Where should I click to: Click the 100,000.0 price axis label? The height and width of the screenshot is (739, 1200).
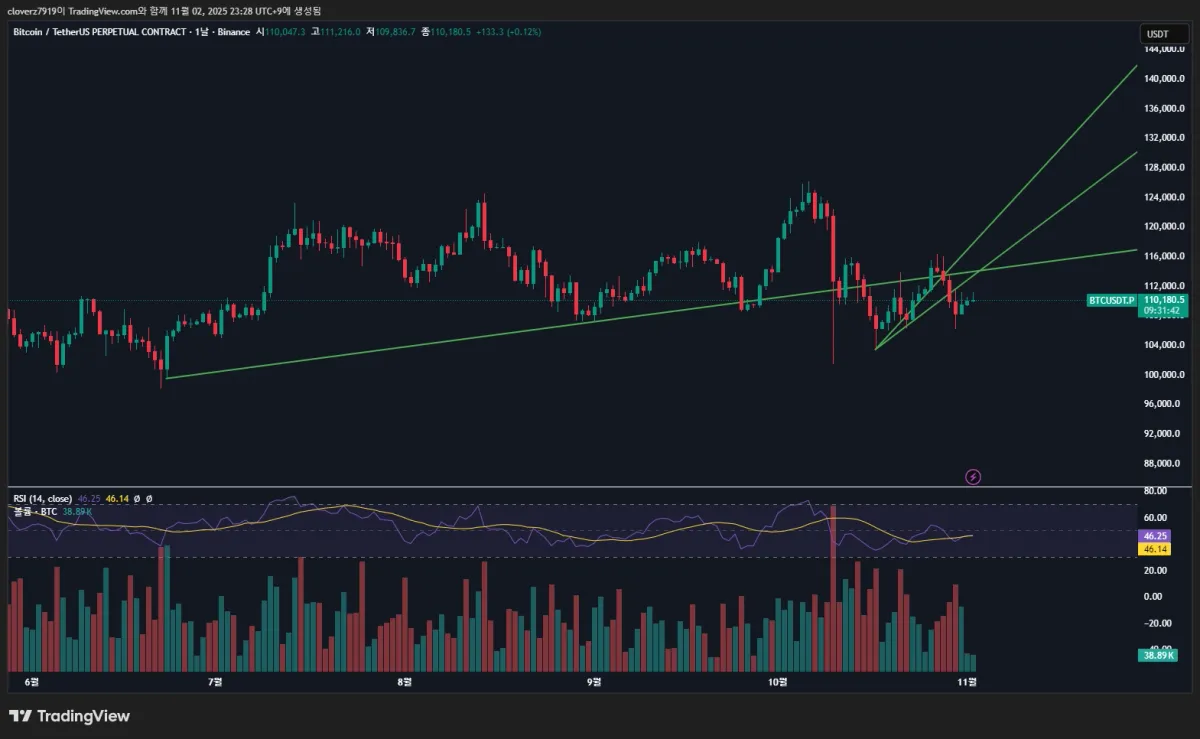[1165, 375]
